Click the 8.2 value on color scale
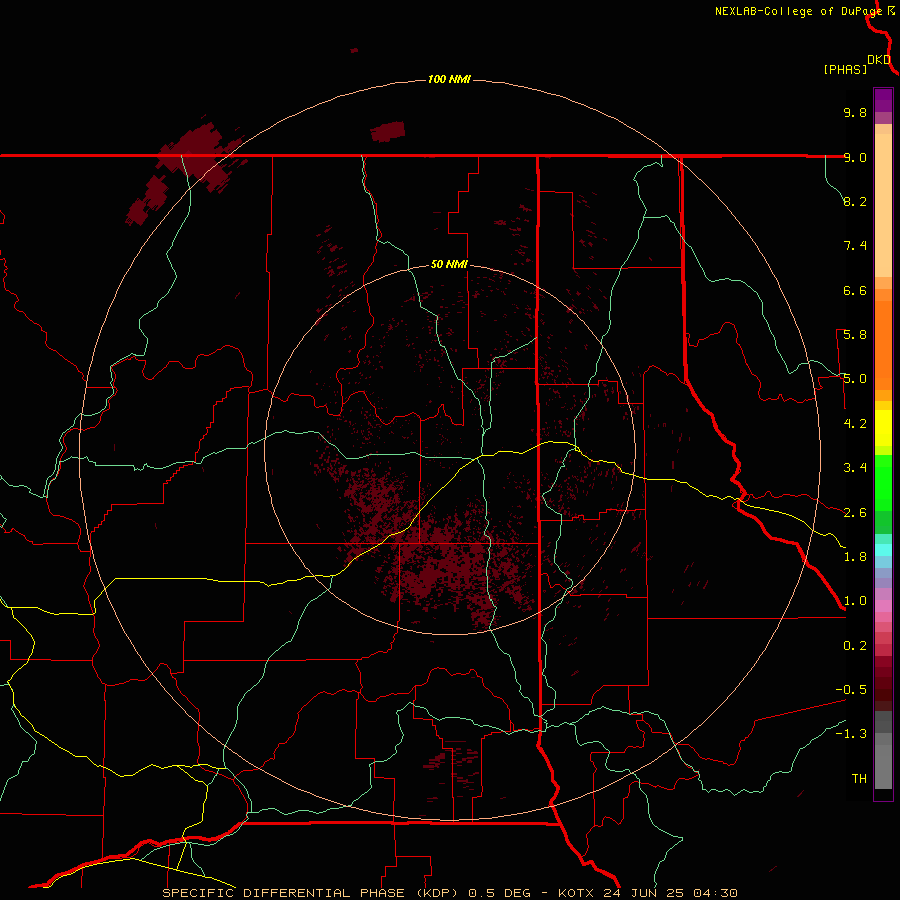Screen dimensions: 900x900 click(855, 201)
